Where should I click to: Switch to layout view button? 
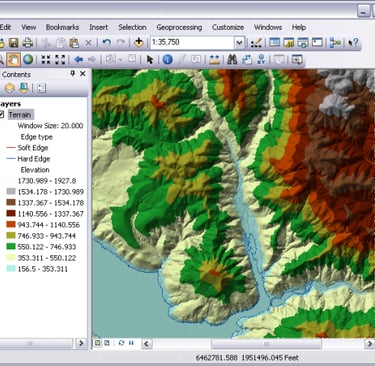pos(107,343)
